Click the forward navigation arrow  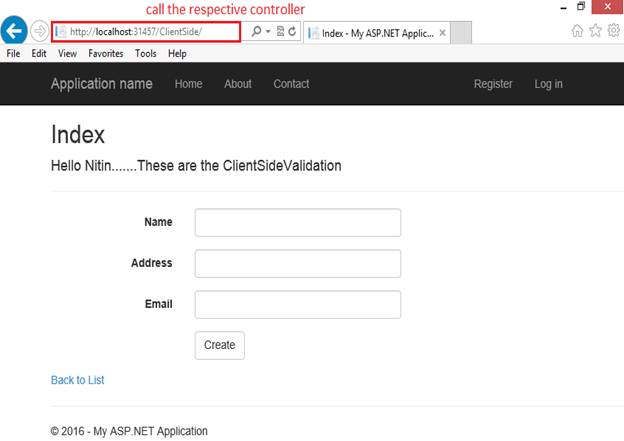tap(39, 31)
